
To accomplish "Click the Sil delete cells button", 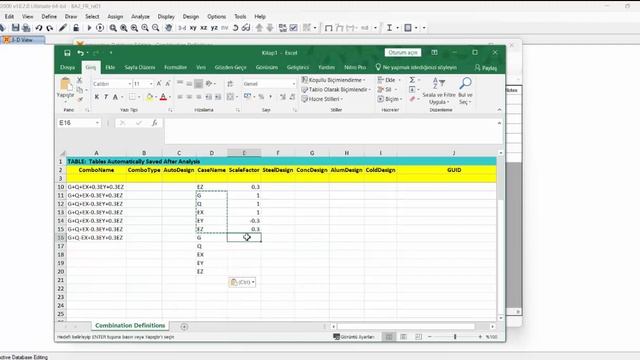I will click(387, 89).
